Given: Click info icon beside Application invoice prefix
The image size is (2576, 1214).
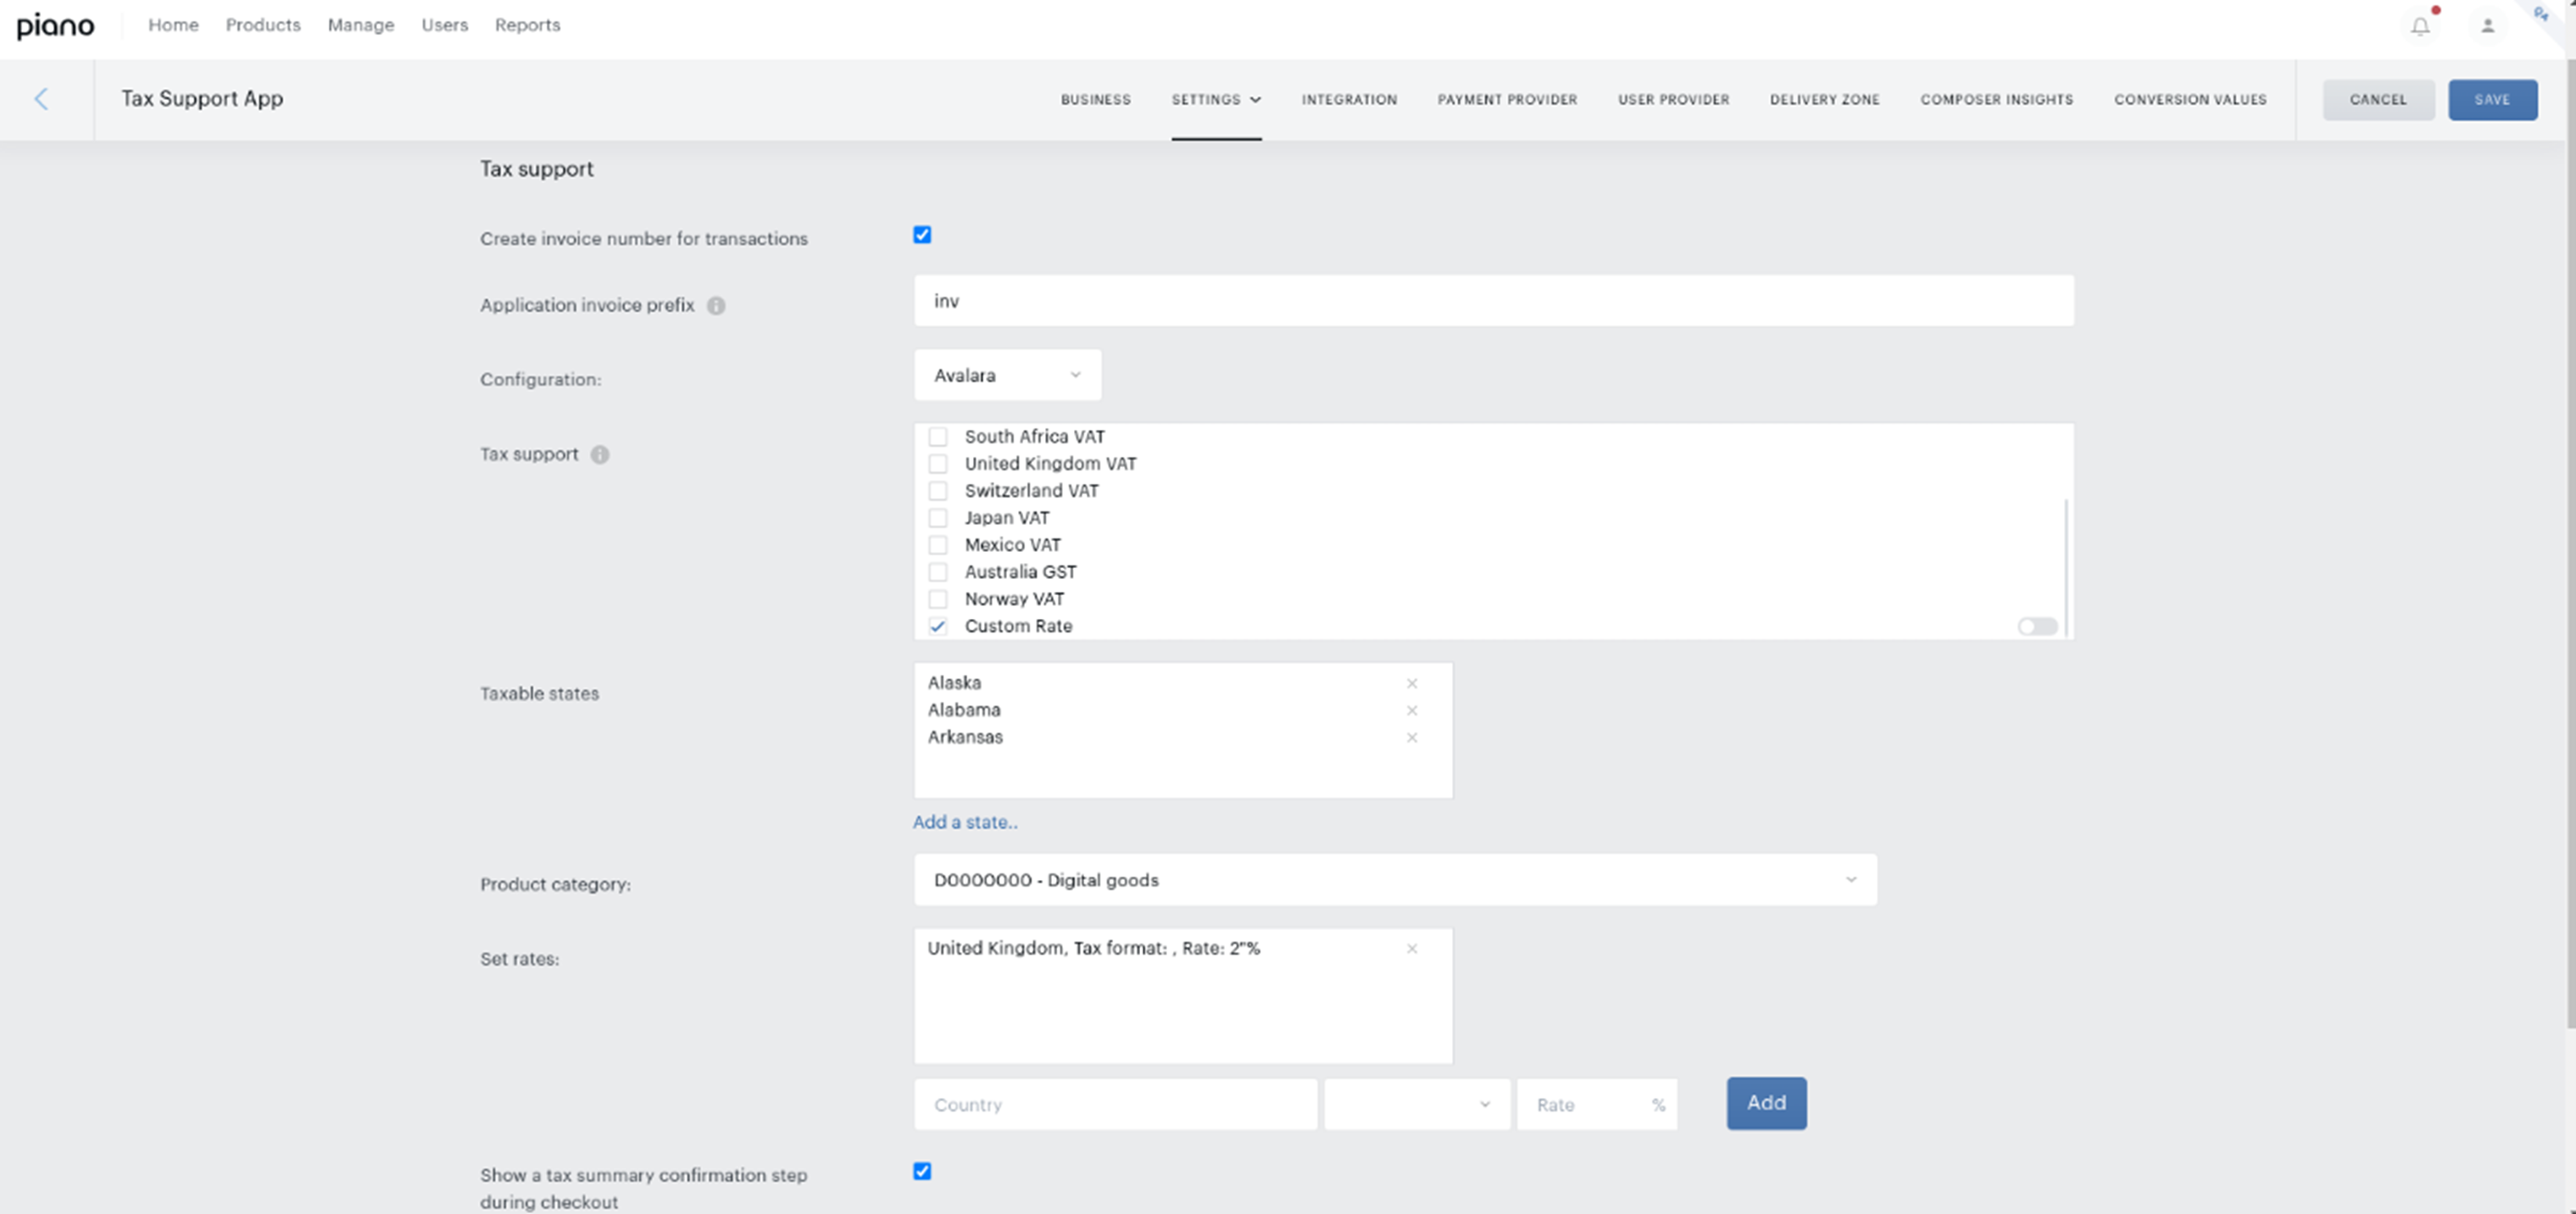Looking at the screenshot, I should (x=716, y=306).
